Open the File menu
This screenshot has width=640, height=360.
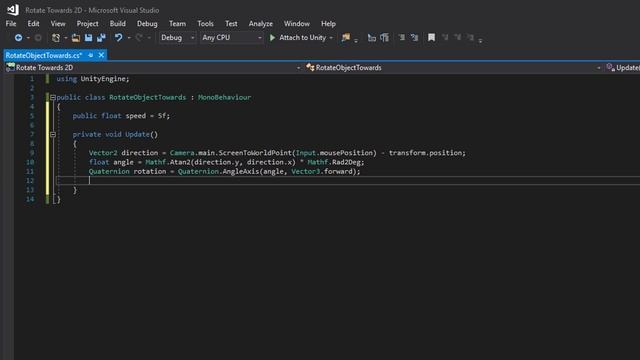[x=11, y=24]
